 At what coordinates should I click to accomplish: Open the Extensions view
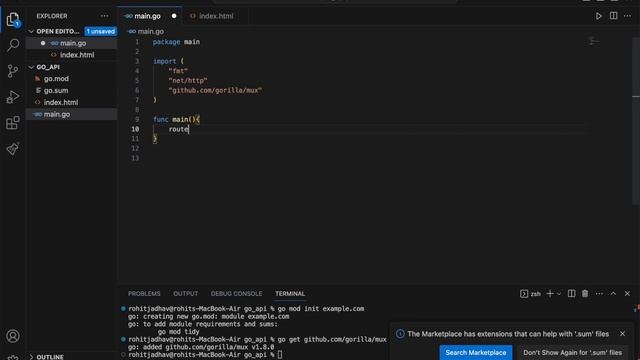(x=13, y=123)
